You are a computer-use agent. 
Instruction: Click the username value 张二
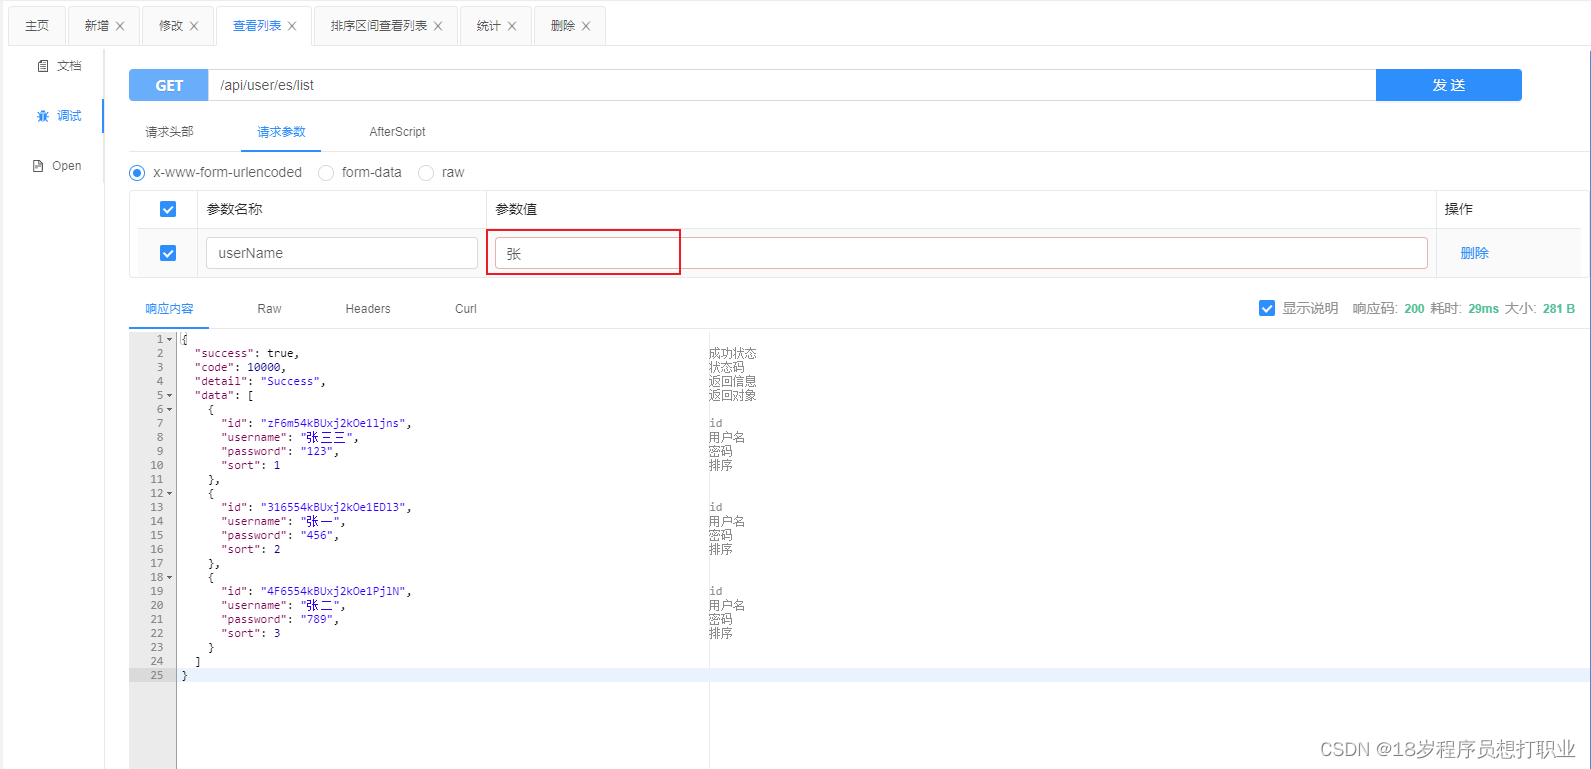coord(320,606)
